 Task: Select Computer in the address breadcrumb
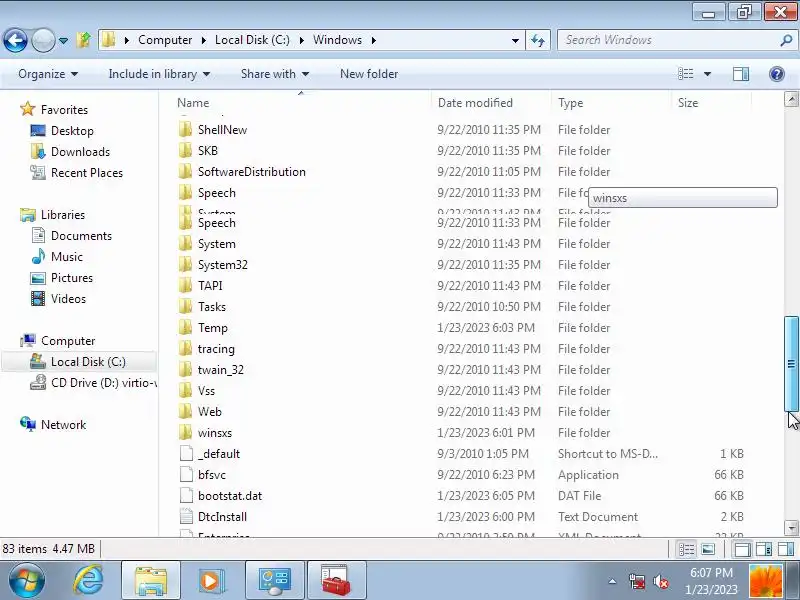click(x=165, y=40)
